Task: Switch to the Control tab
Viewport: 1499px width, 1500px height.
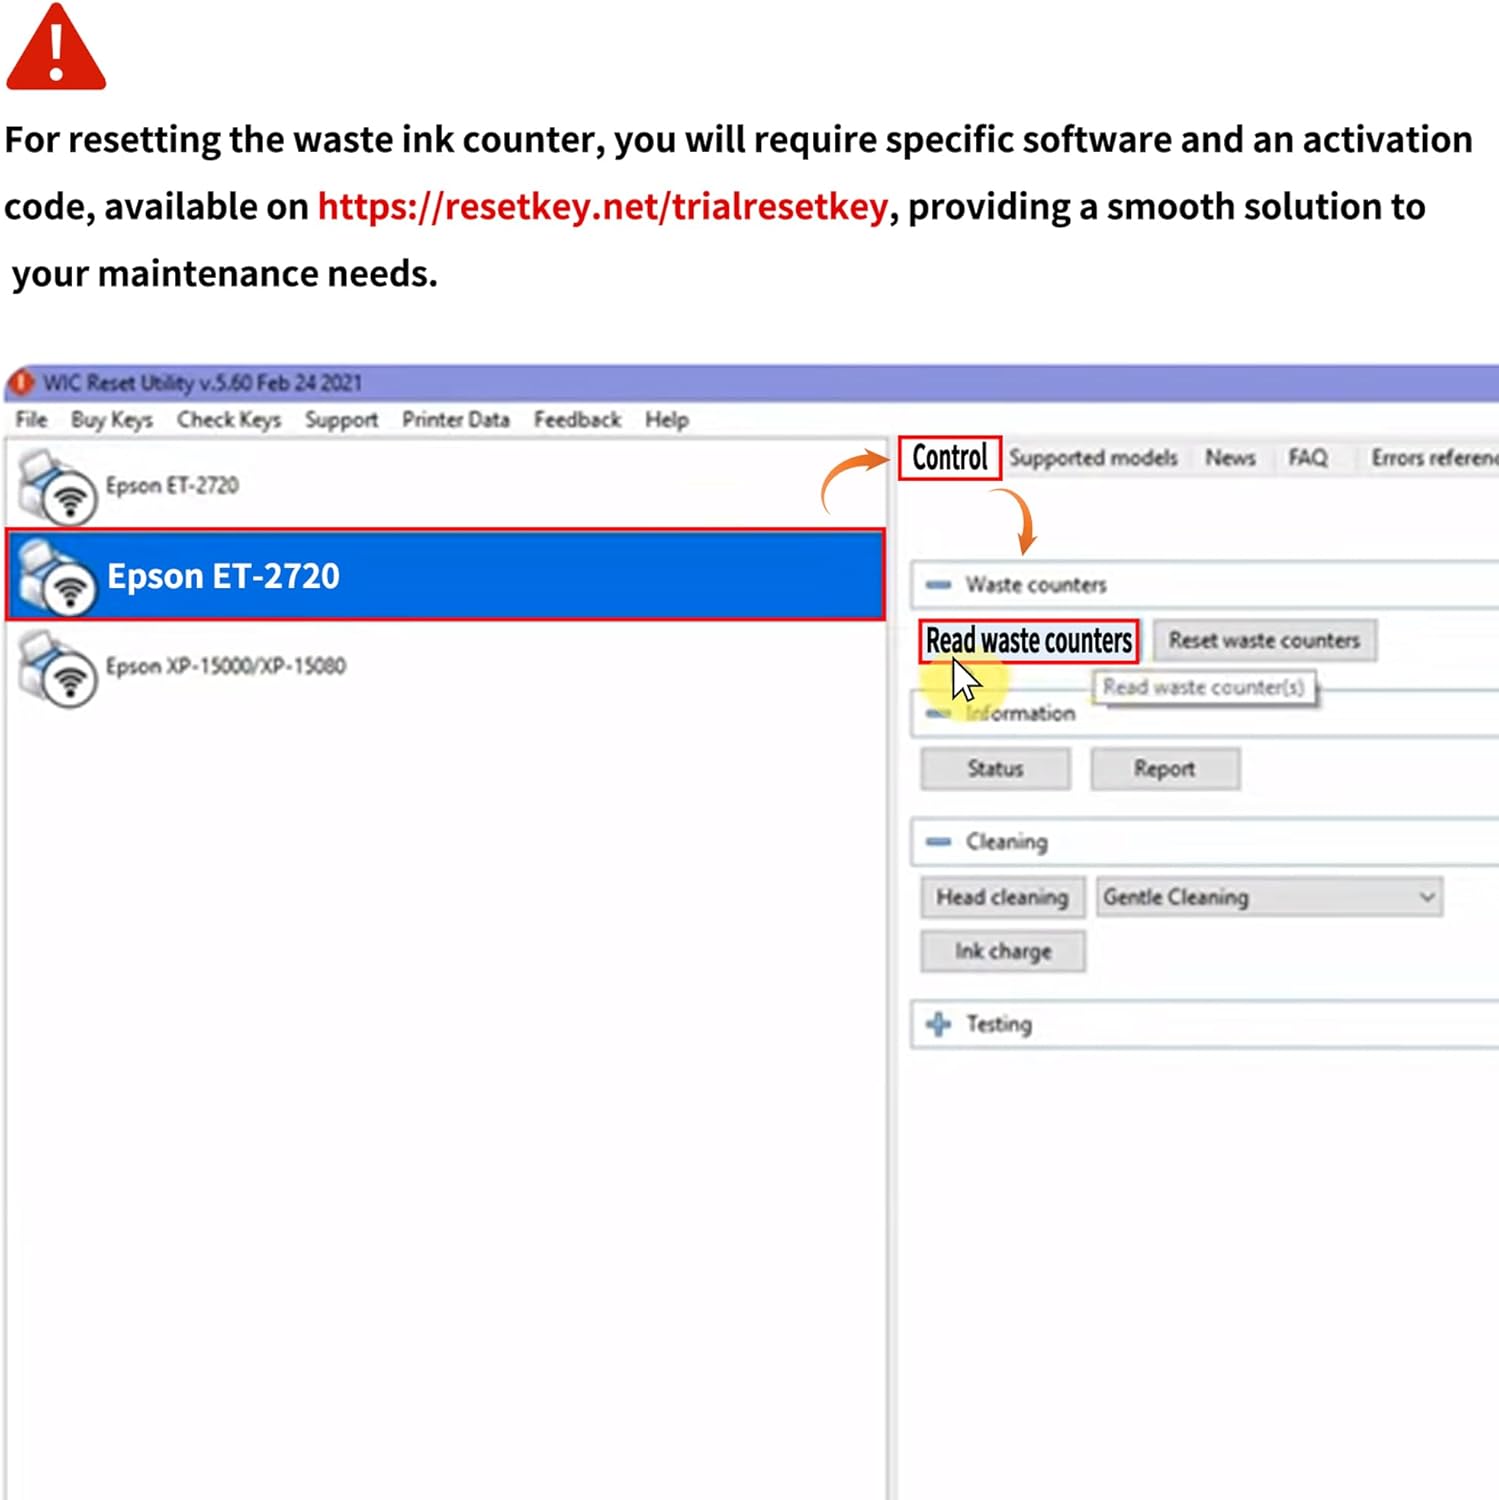Action: [950, 458]
